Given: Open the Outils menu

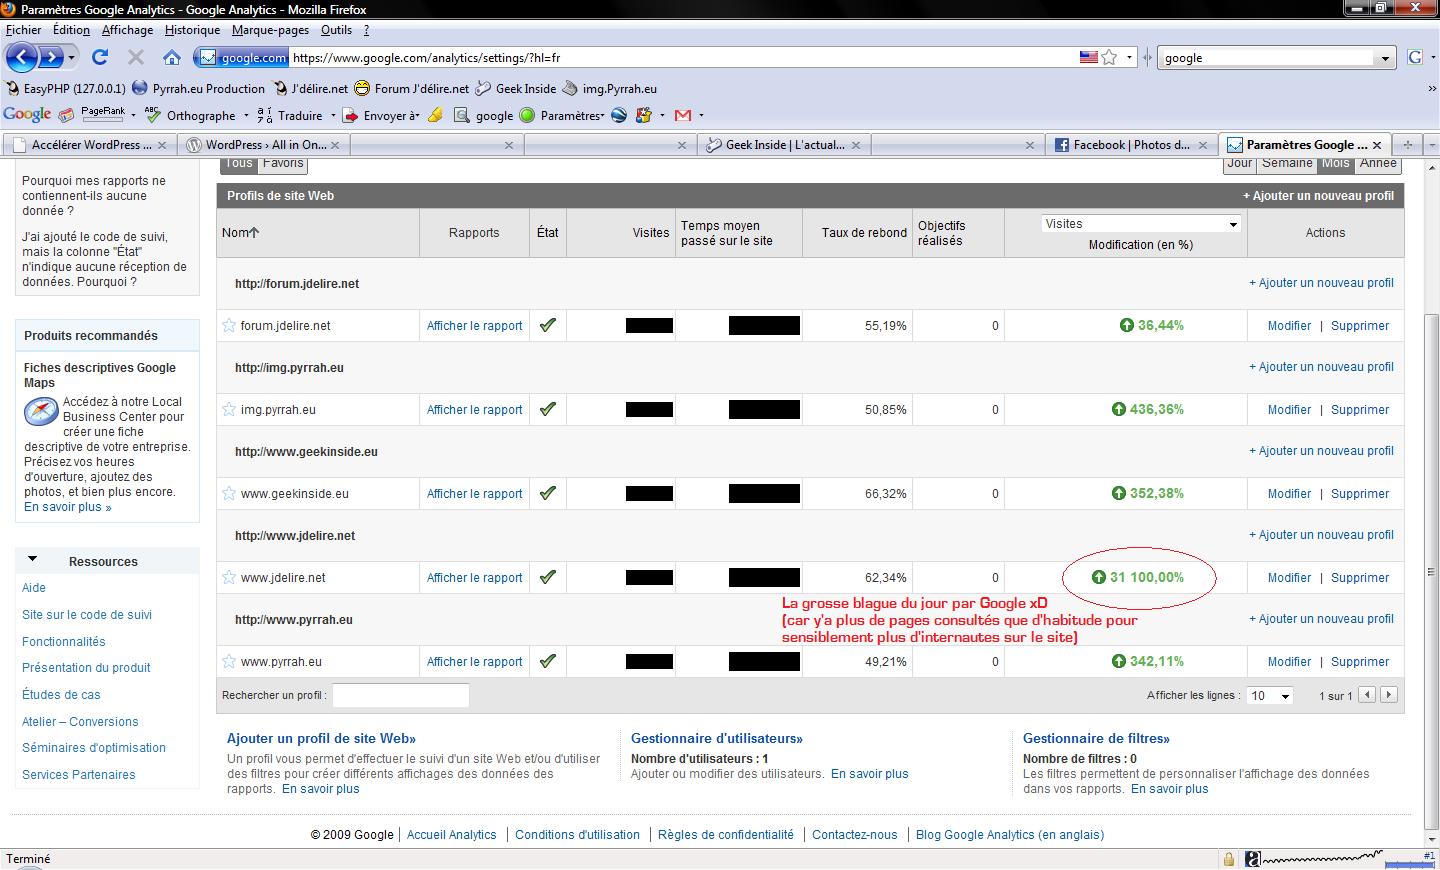Looking at the screenshot, I should click(336, 30).
